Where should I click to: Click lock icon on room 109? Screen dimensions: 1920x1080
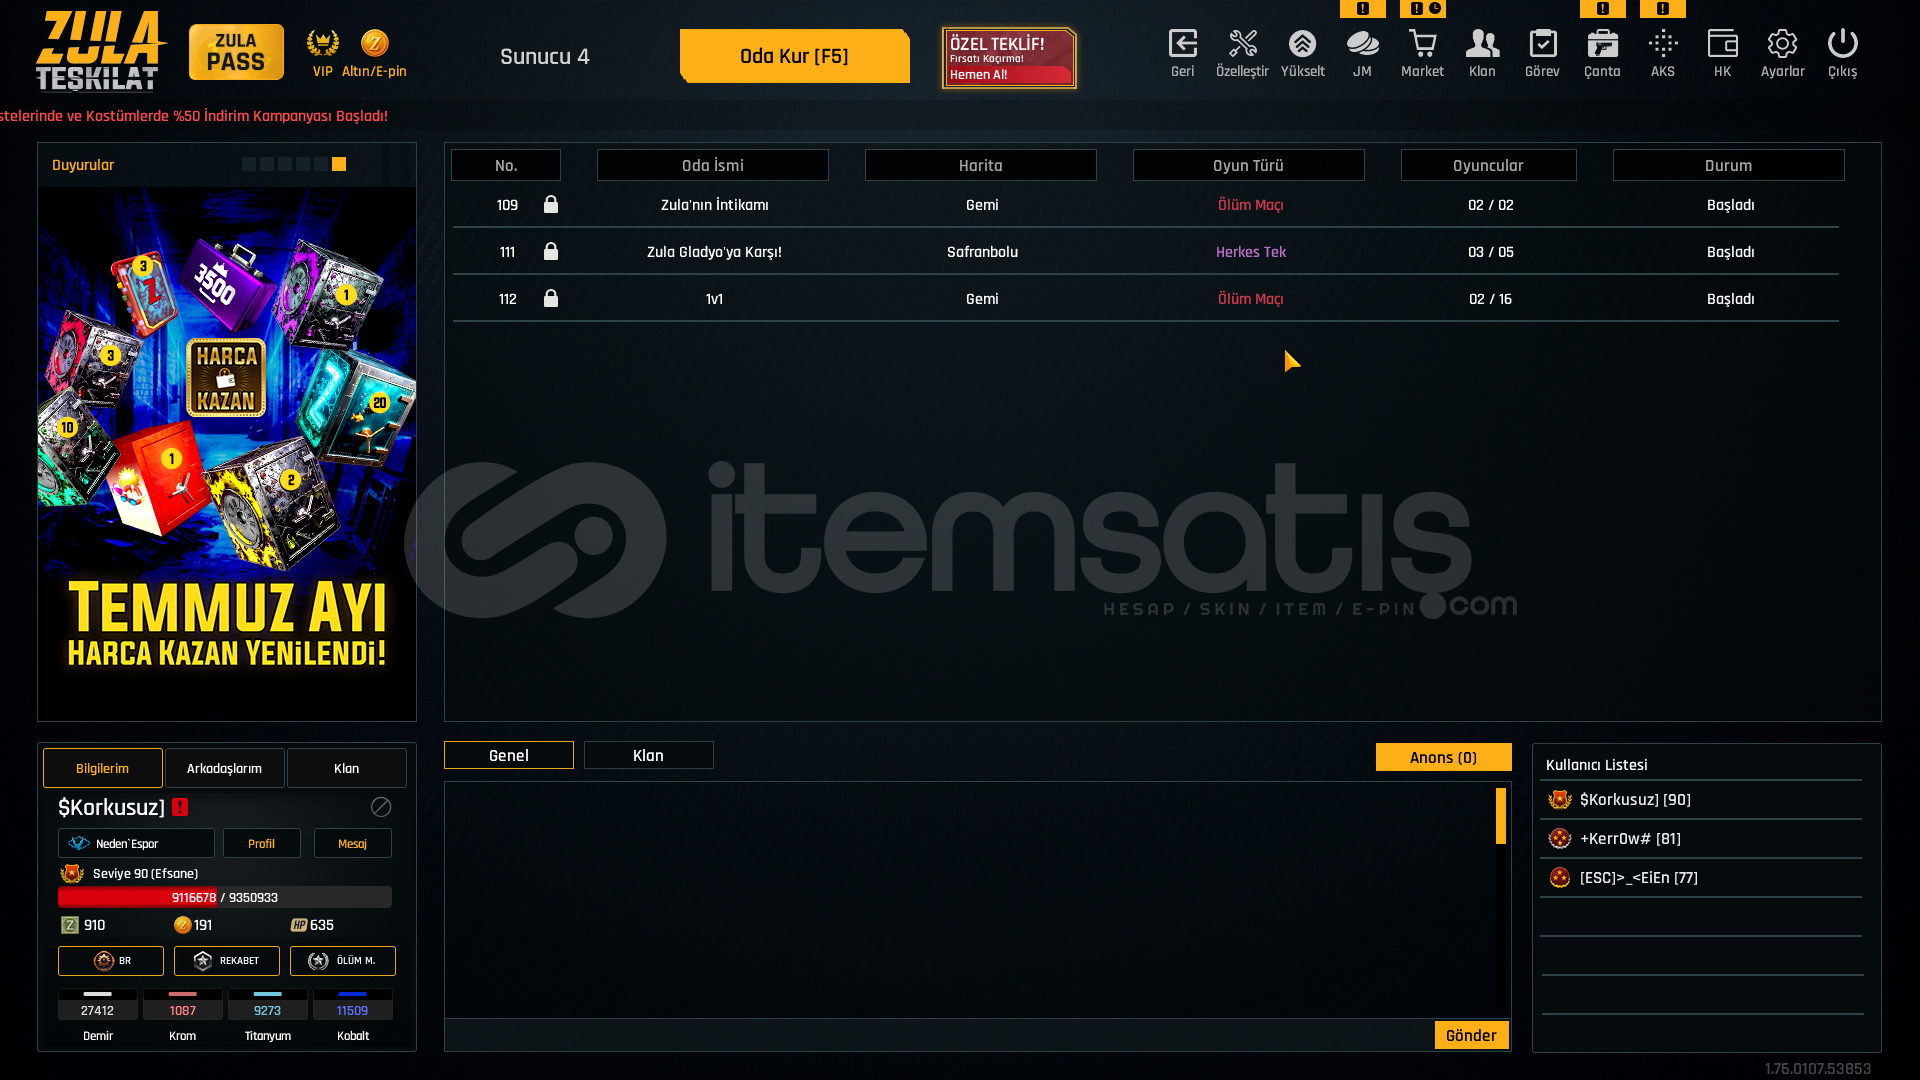point(551,204)
